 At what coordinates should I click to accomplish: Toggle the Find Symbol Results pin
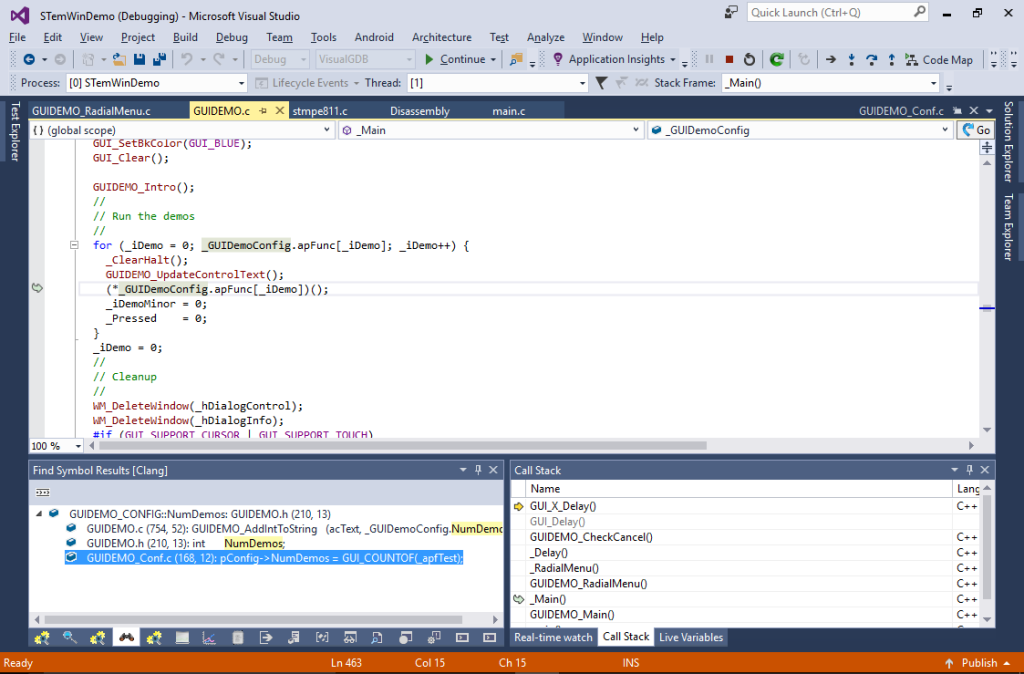tap(477, 470)
